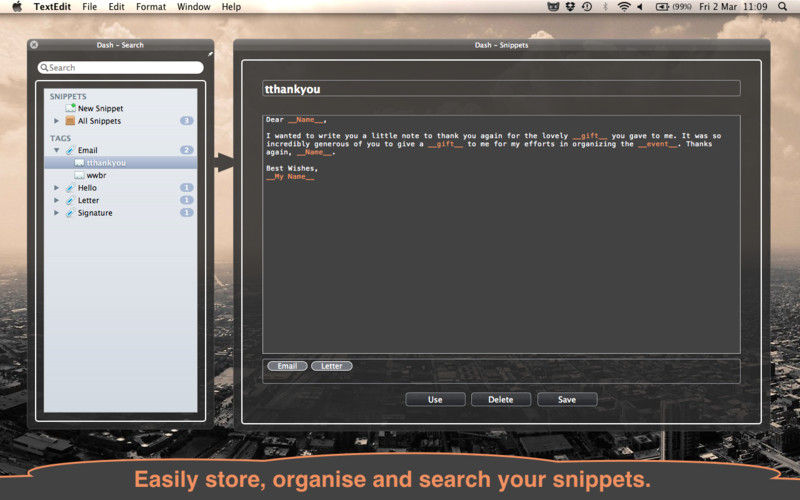Viewport: 800px width, 500px height.
Task: Open the Wi-Fi status menu
Action: pos(623,7)
